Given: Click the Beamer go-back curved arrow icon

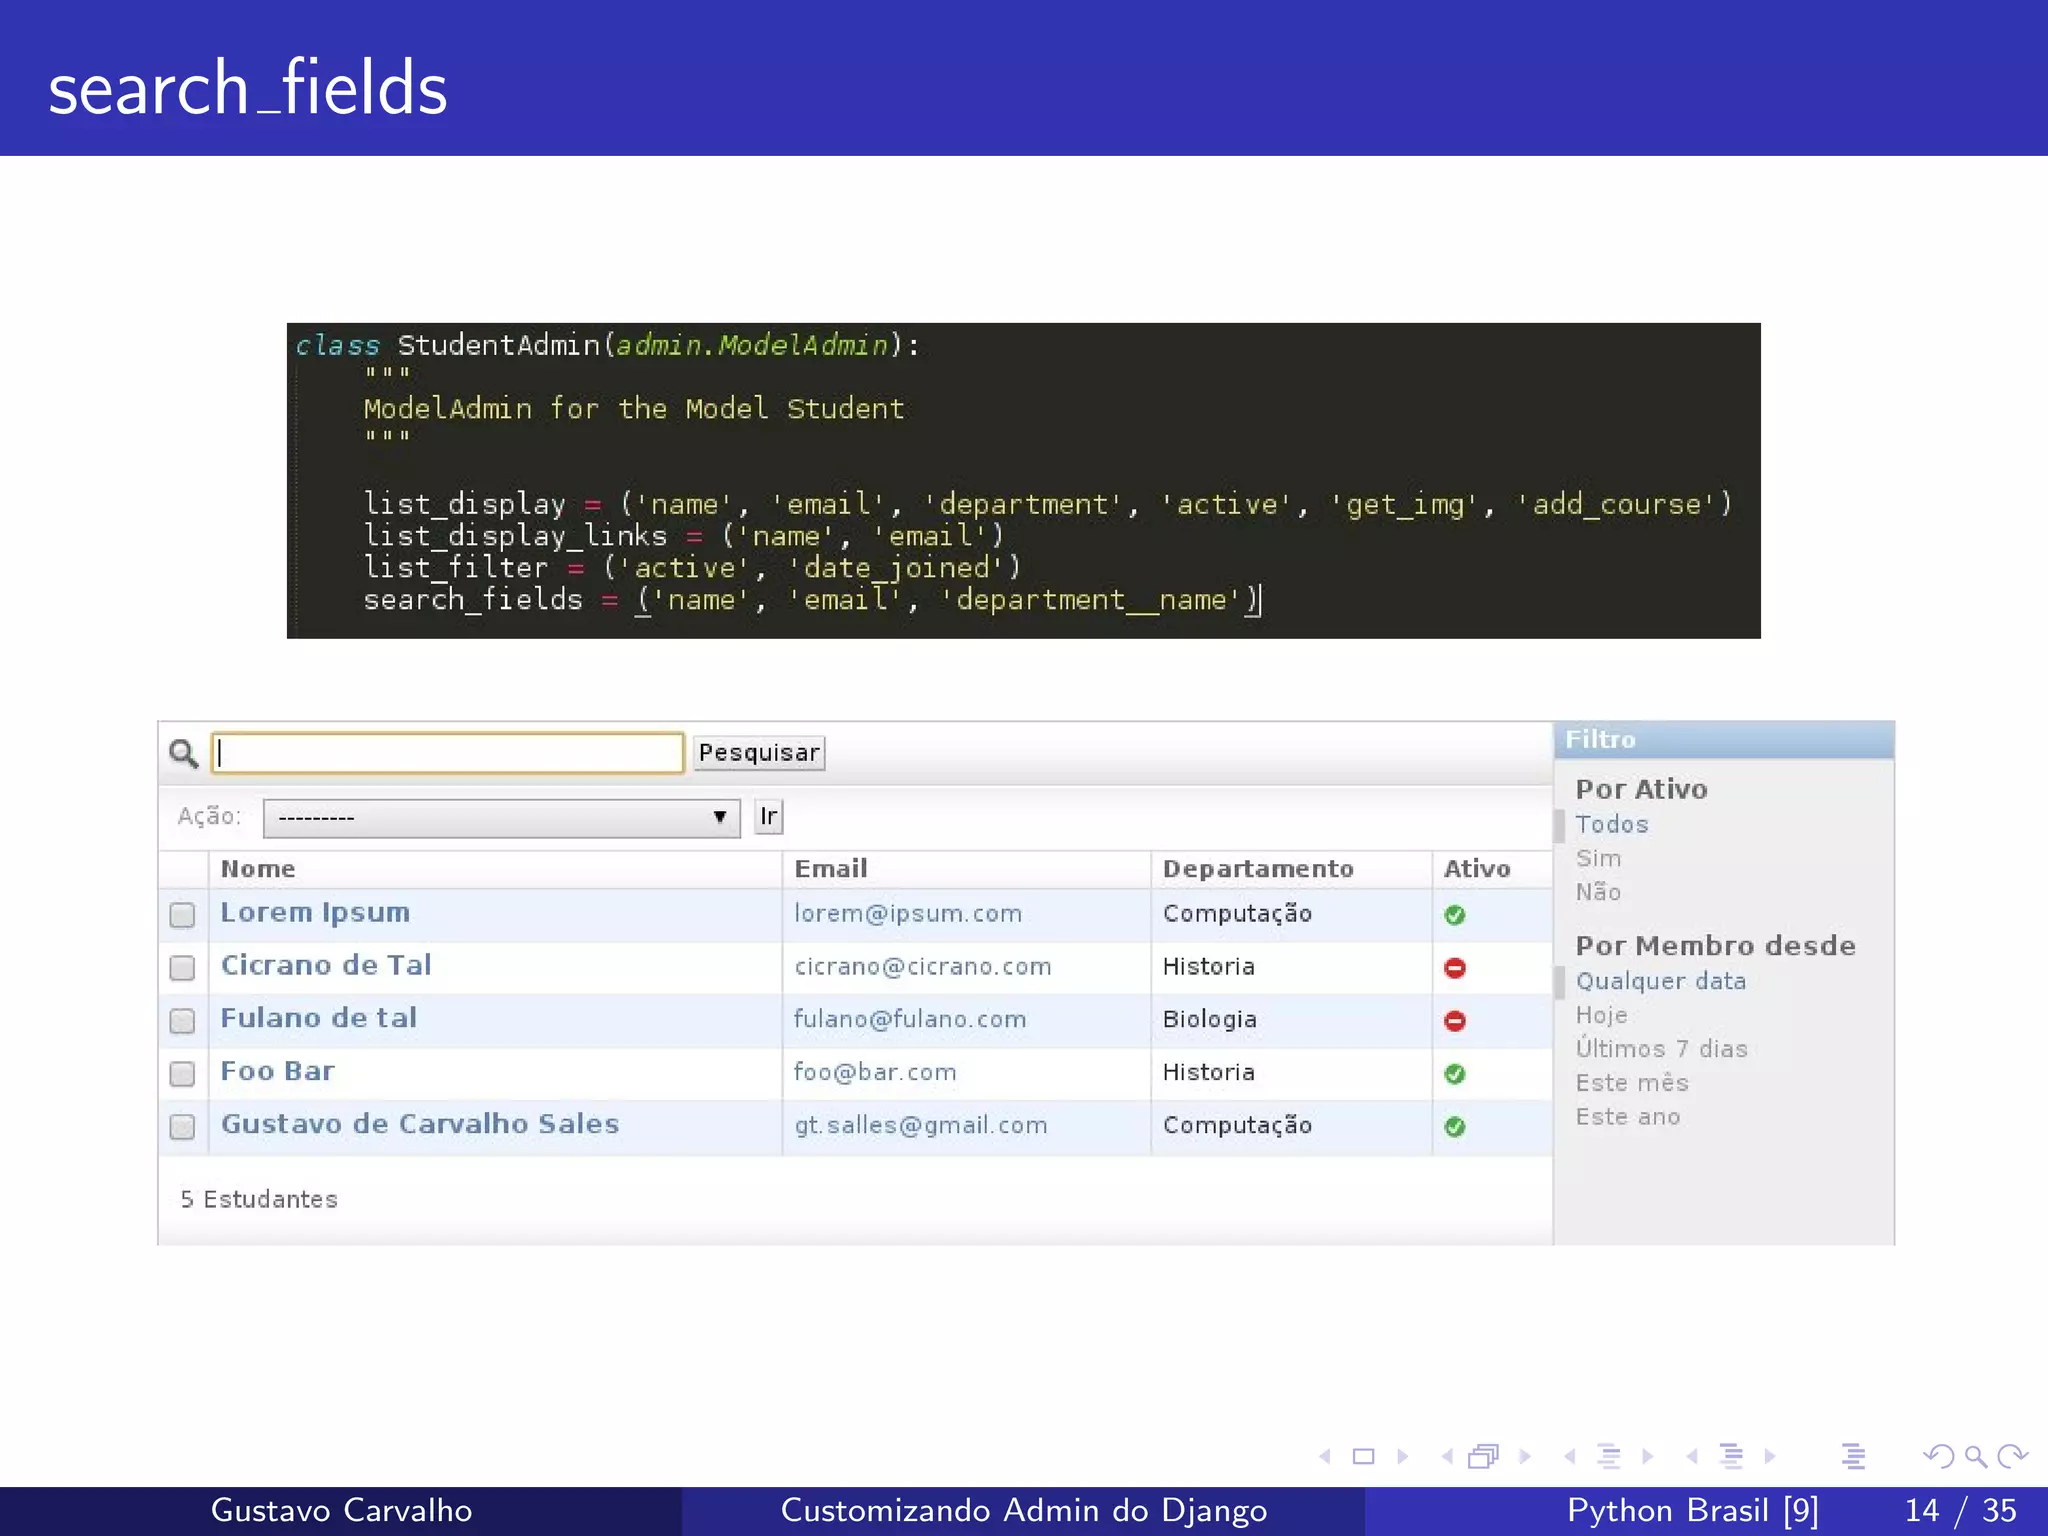Looking at the screenshot, I should tap(1939, 1457).
